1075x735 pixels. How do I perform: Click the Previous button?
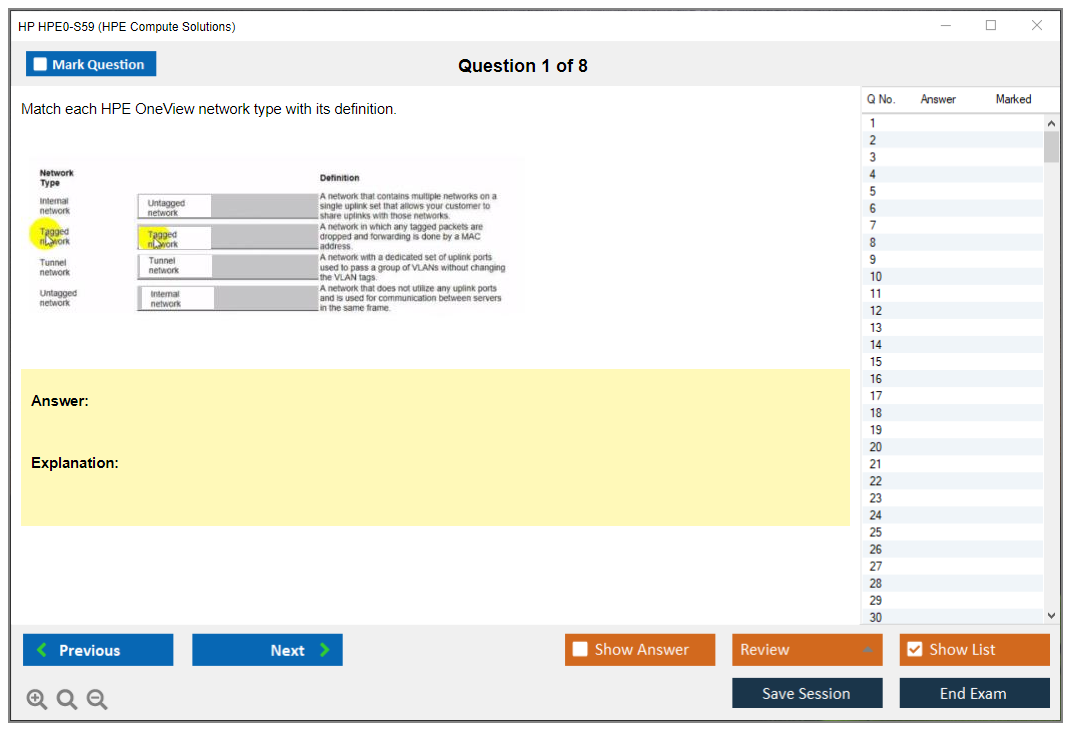click(98, 650)
